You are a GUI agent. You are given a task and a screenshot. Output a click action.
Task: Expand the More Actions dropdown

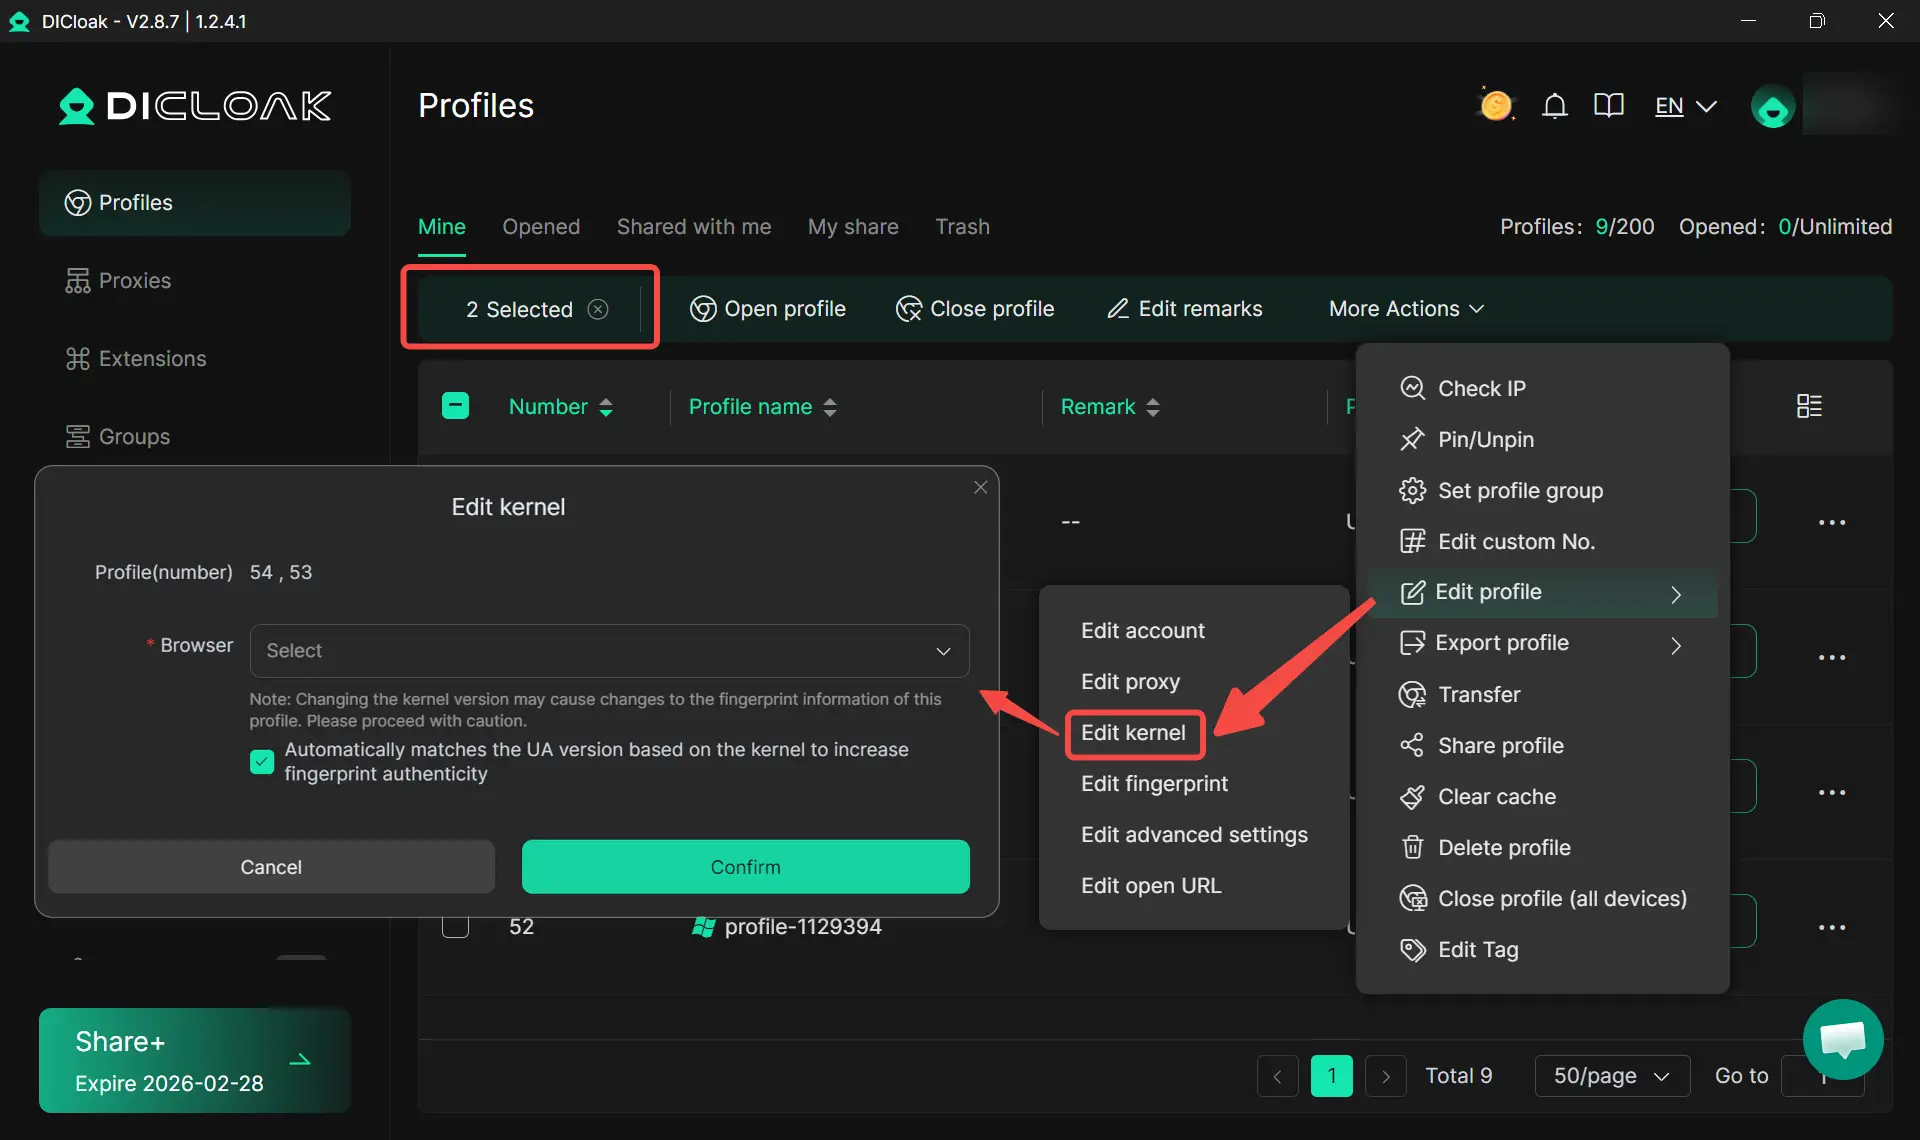tap(1405, 309)
